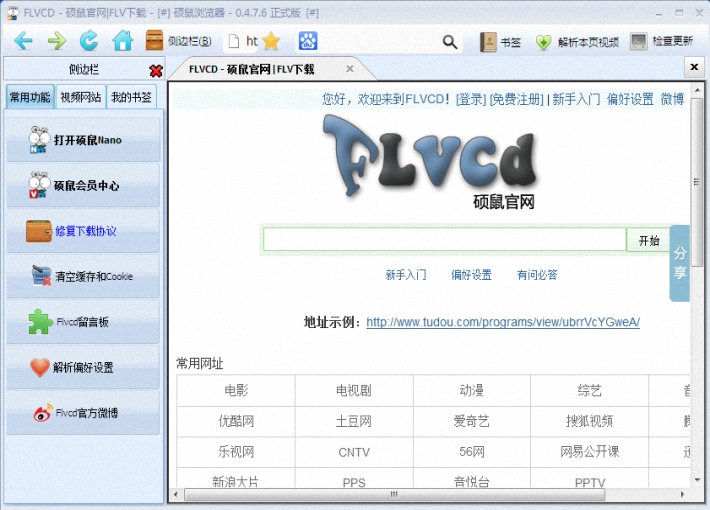Open 偏好设置 link below search box

[x=471, y=274]
